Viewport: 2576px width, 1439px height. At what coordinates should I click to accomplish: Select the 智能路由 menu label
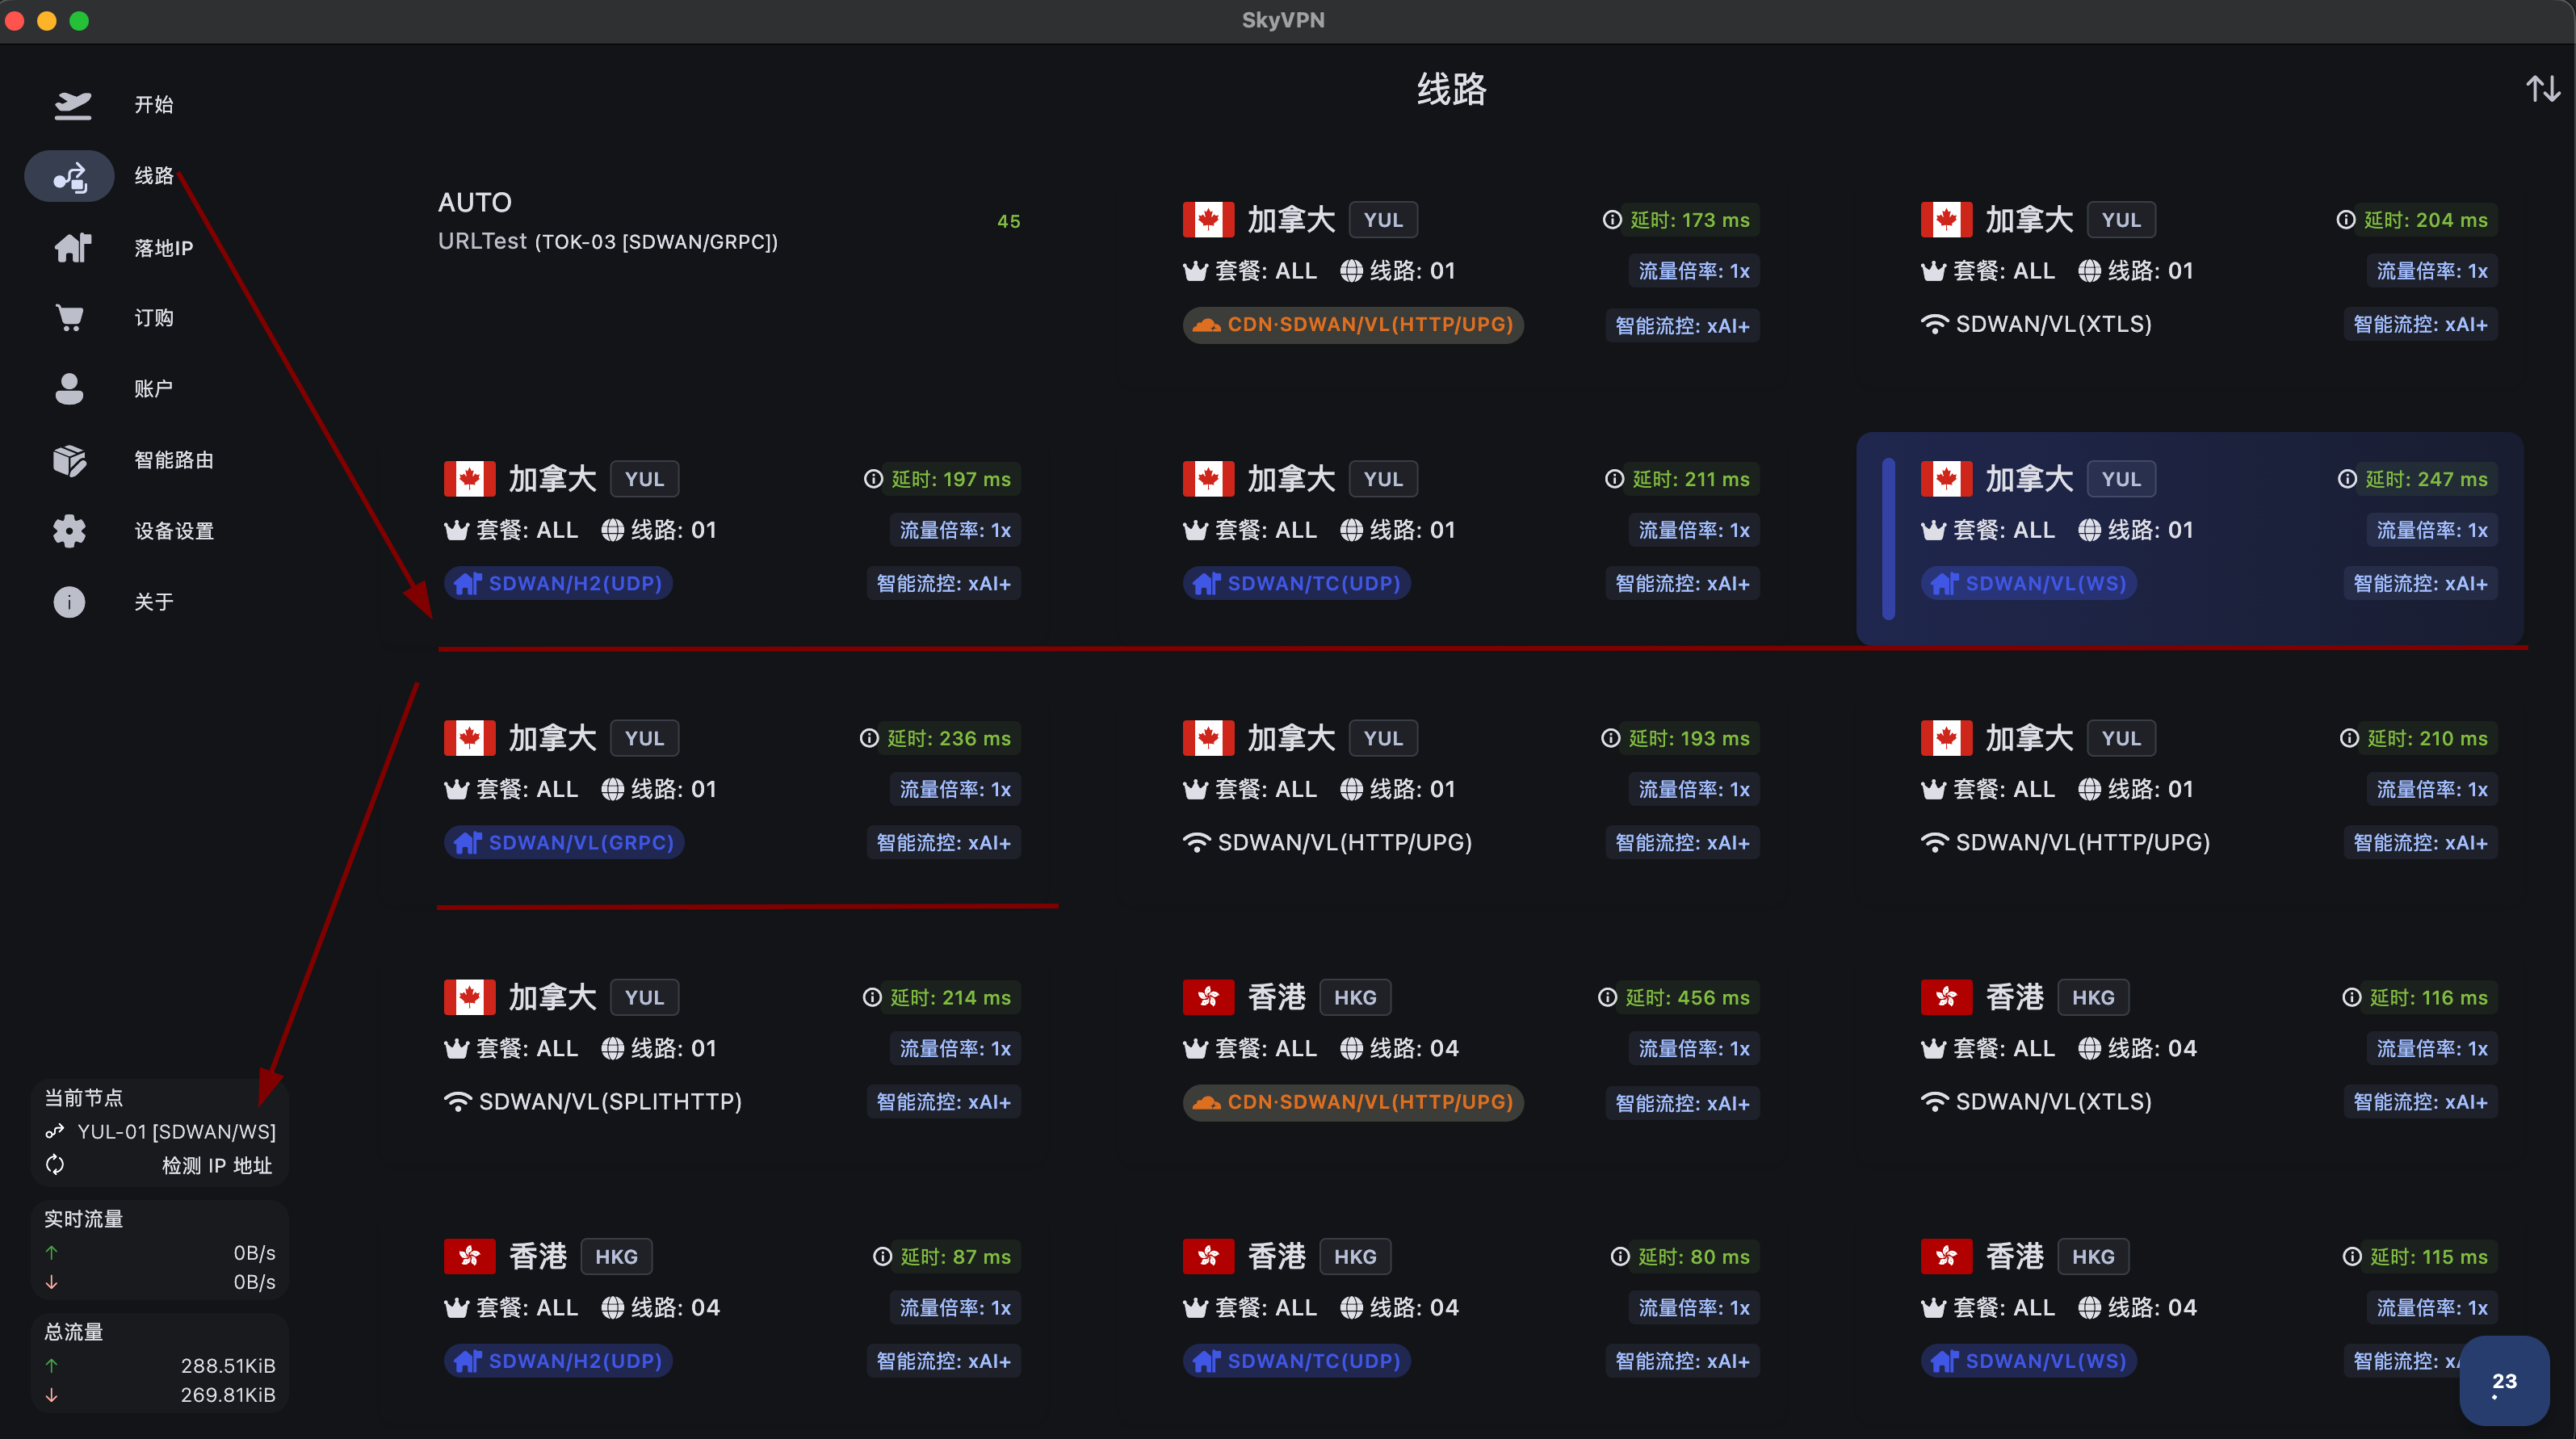click(174, 460)
